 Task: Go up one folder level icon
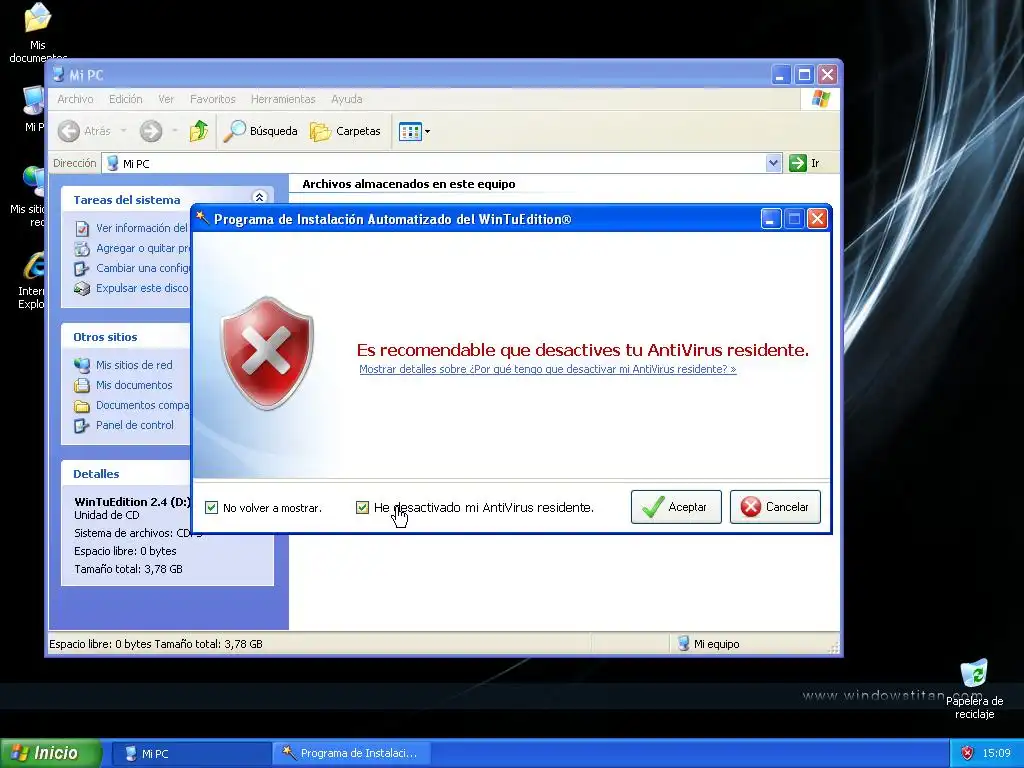(x=199, y=131)
